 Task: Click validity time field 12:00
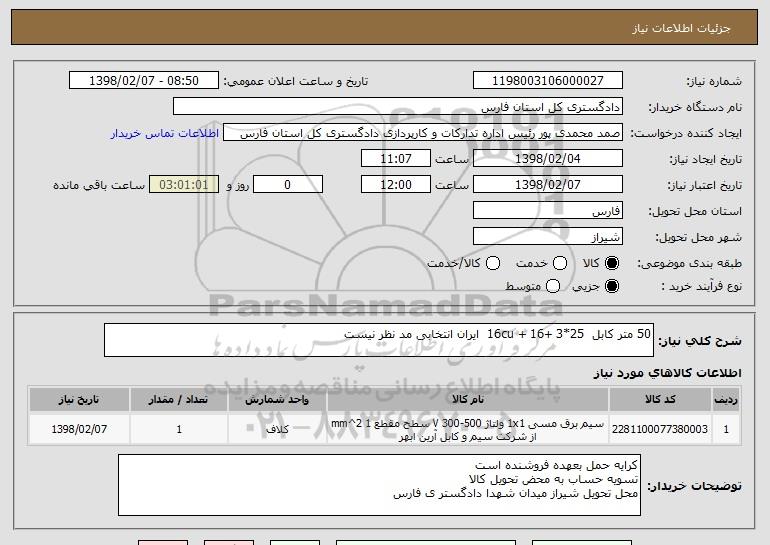pyautogui.click(x=396, y=185)
